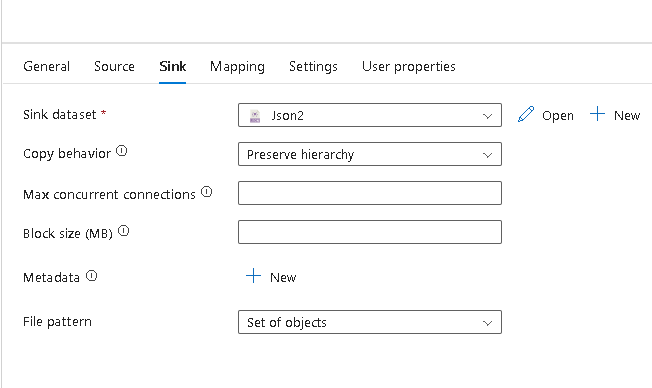The width and height of the screenshot is (652, 388).
Task: Click the Sink dataset label
Action: point(60,114)
